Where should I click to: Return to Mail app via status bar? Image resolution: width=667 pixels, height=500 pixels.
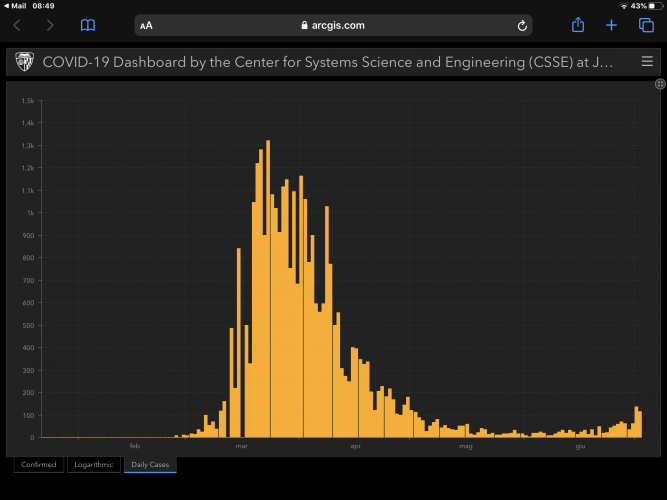[x=15, y=6]
